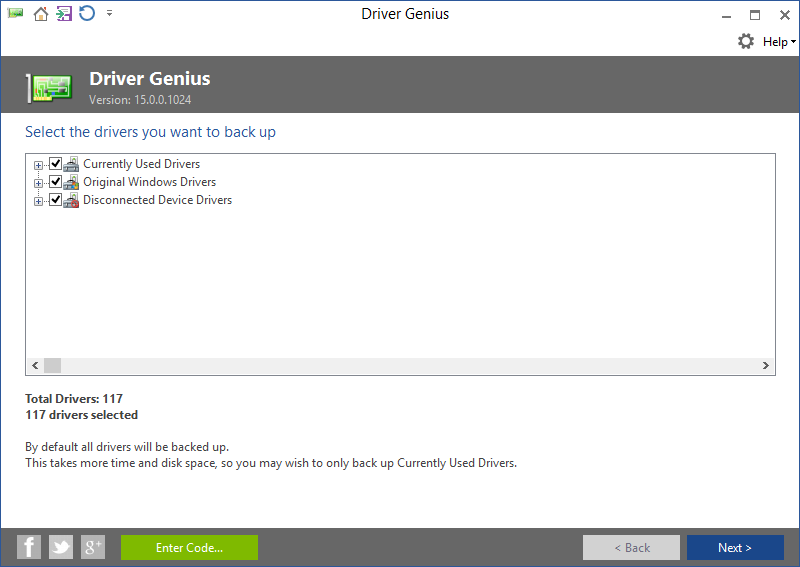This screenshot has height=567, width=800.
Task: Click the Driver Genius app icon in title bar
Action: coord(15,13)
